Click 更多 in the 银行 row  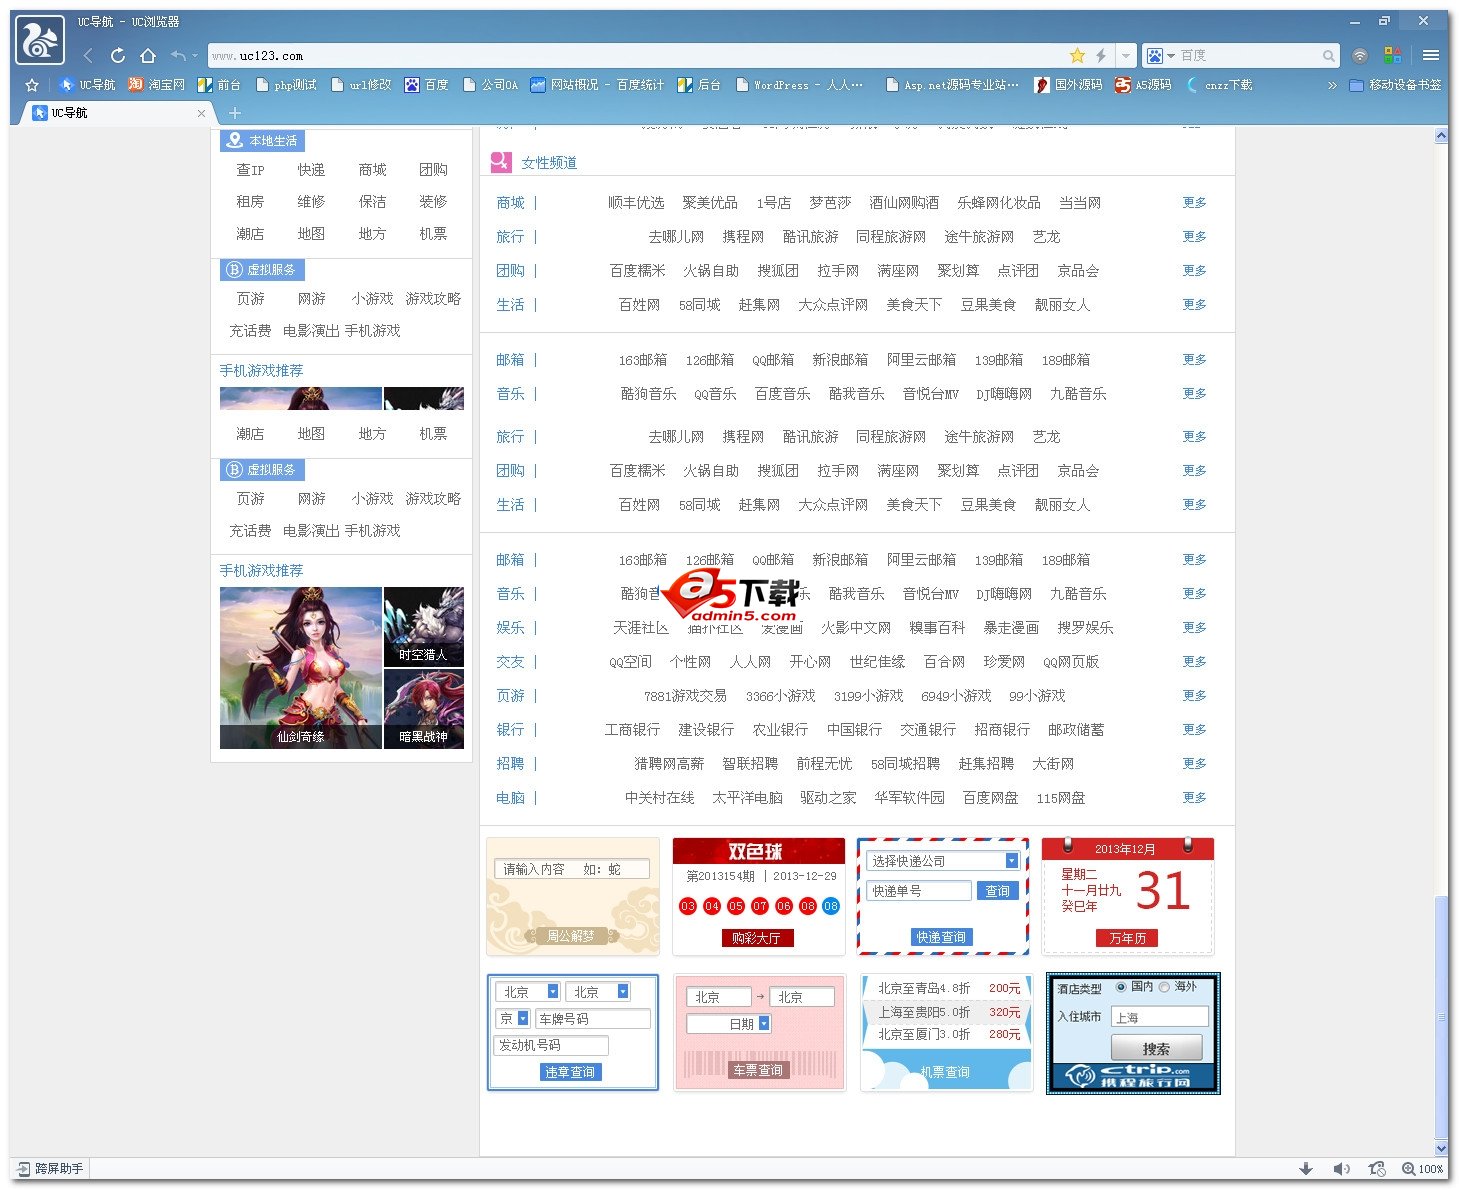coord(1194,730)
